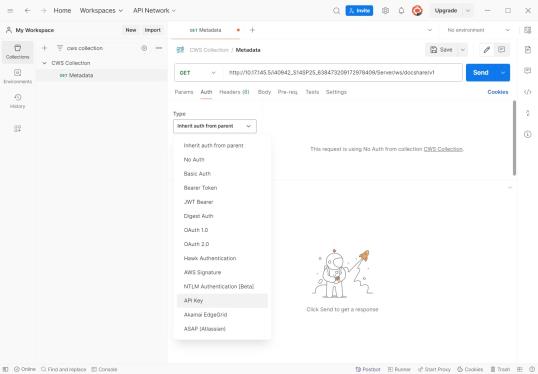Open the notifications bell icon
The image size is (538, 374).
[401, 11]
